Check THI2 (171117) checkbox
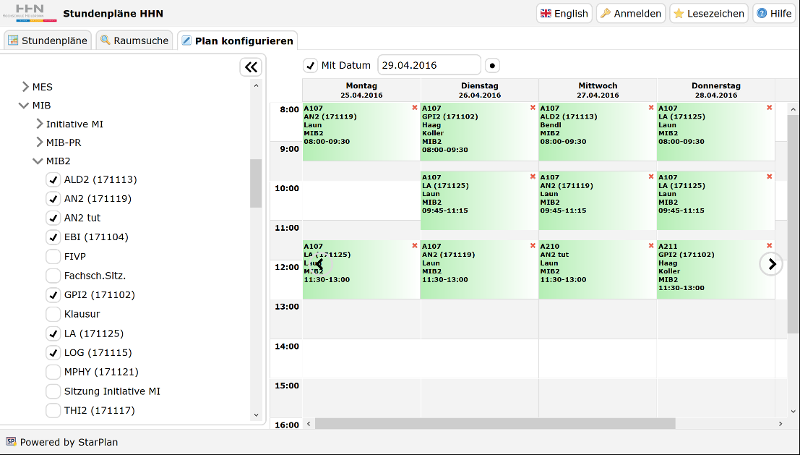This screenshot has height=455, width=800. click(x=53, y=410)
